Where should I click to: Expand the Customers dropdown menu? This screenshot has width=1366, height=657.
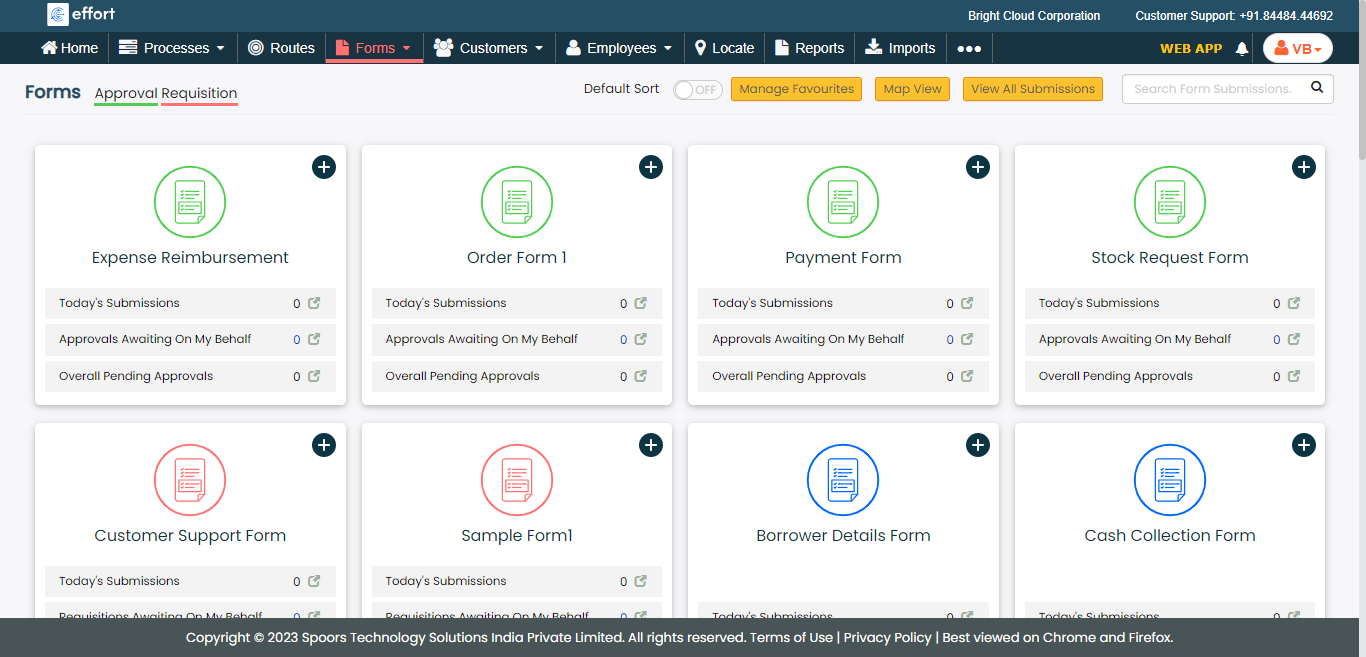[490, 48]
